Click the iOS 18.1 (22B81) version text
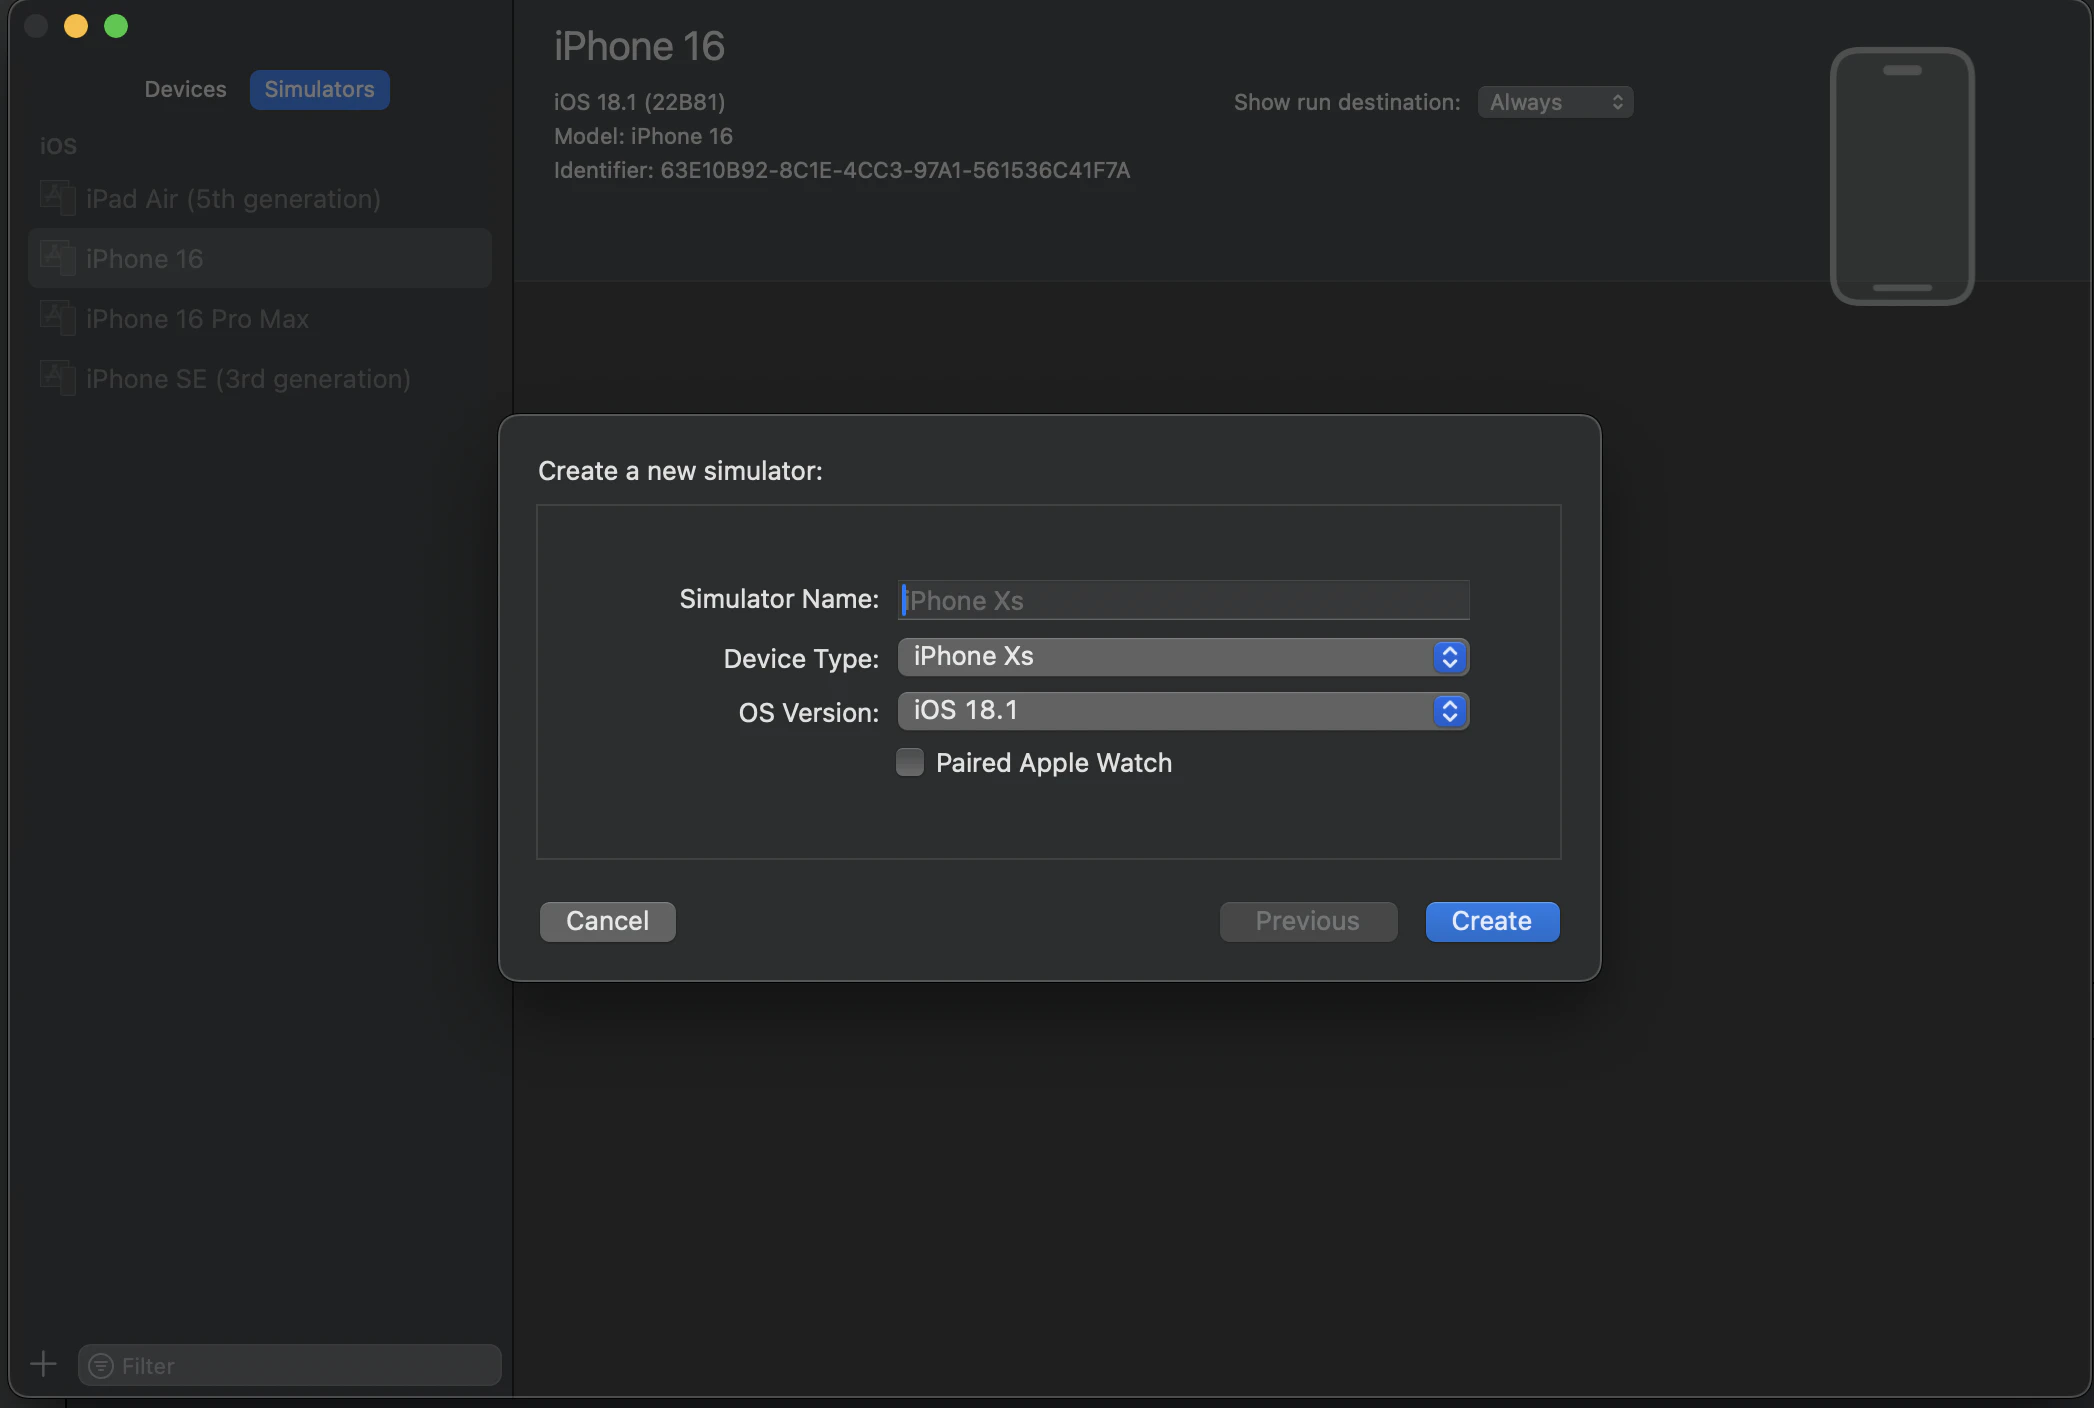Viewport: 2094px width, 1408px height. pyautogui.click(x=640, y=102)
